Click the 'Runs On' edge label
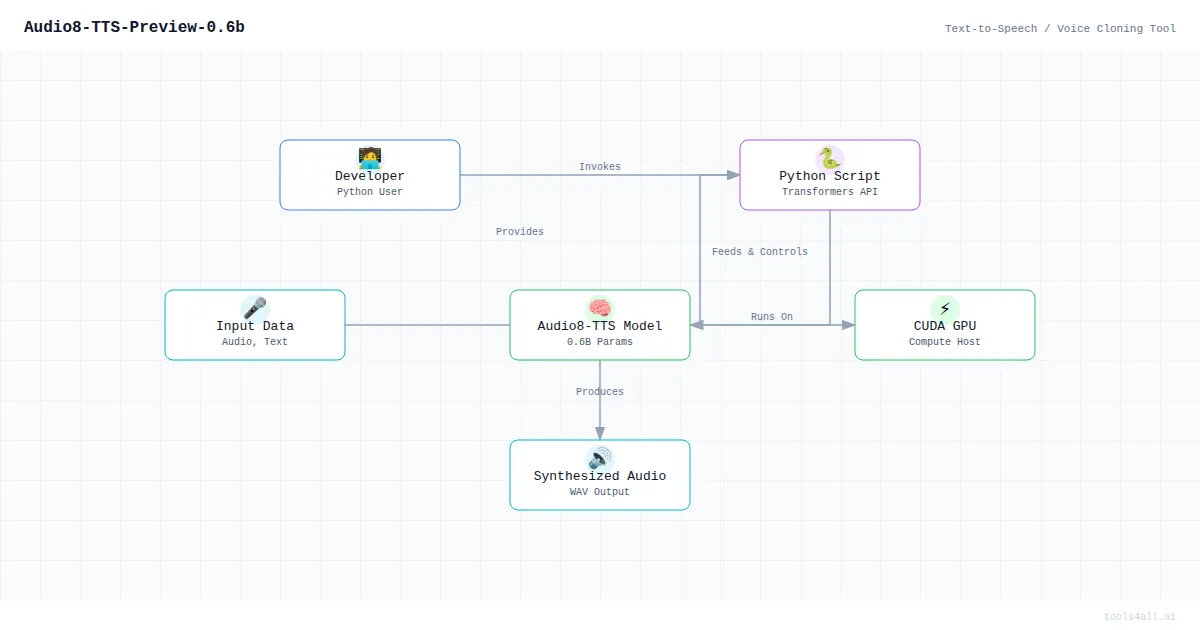 (772, 317)
